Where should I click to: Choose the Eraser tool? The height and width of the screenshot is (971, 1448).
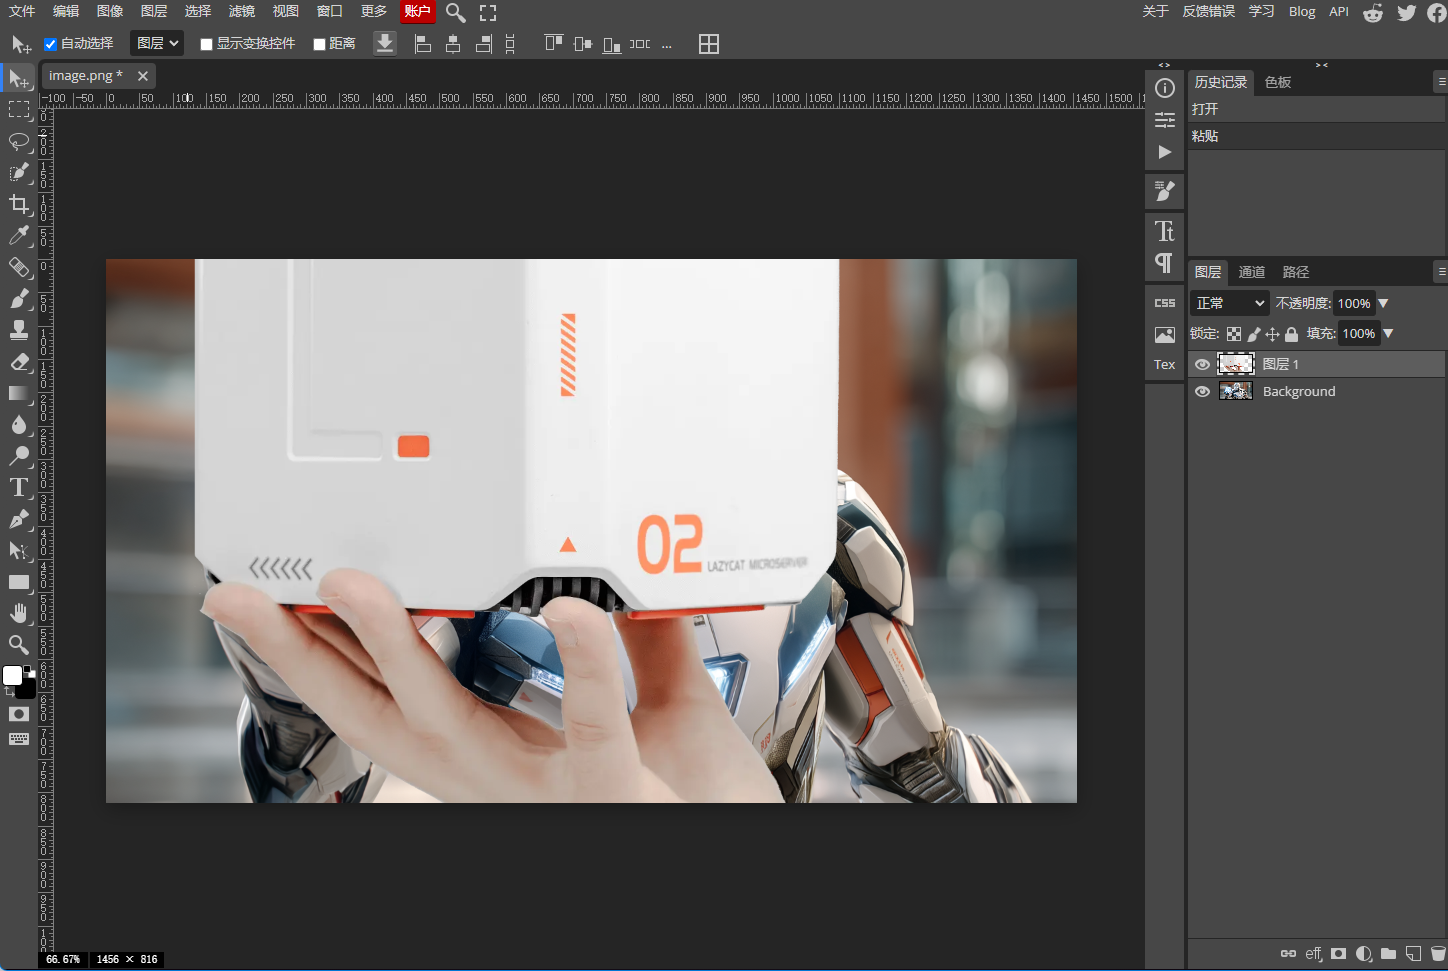19,362
